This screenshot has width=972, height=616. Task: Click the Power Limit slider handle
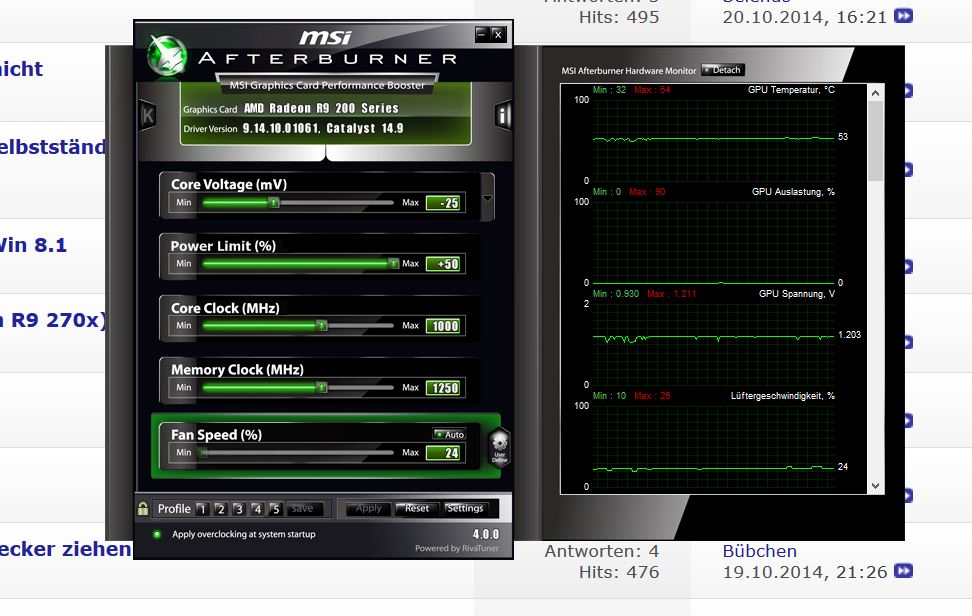click(x=393, y=263)
